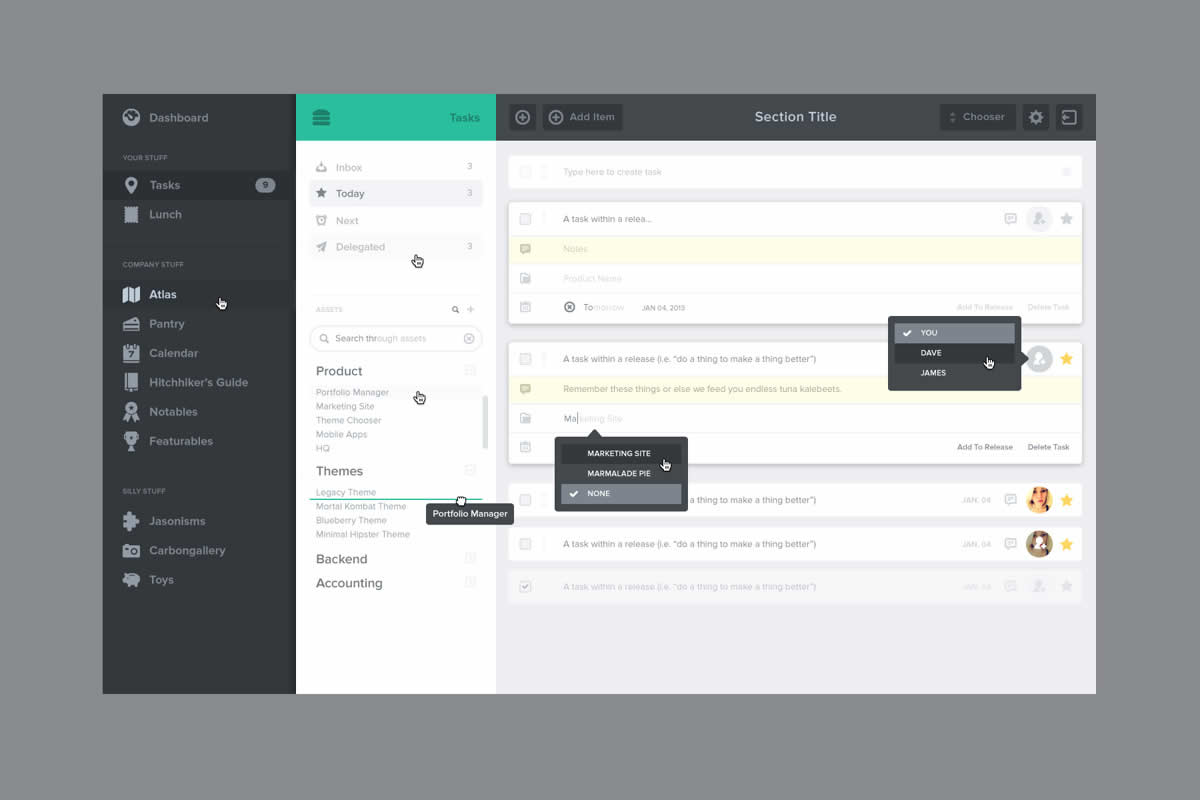
Task: Click the plus circle icon left of Add Item
Action: [x=522, y=117]
